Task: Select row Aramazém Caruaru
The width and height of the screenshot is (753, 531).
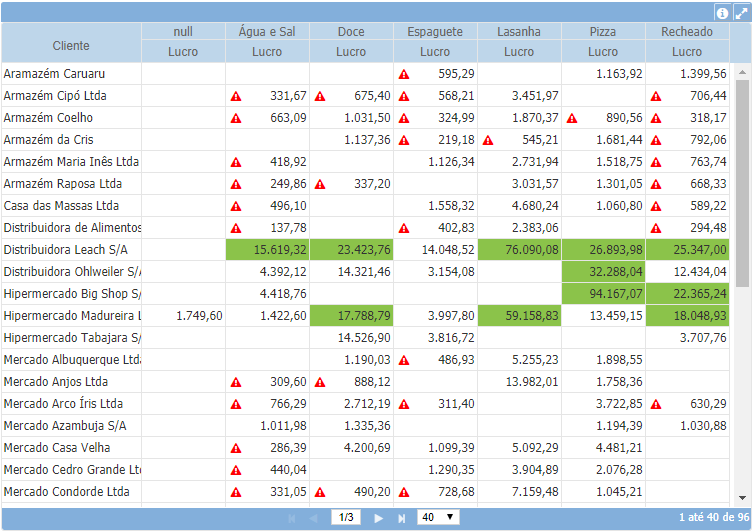Action: [x=365, y=74]
